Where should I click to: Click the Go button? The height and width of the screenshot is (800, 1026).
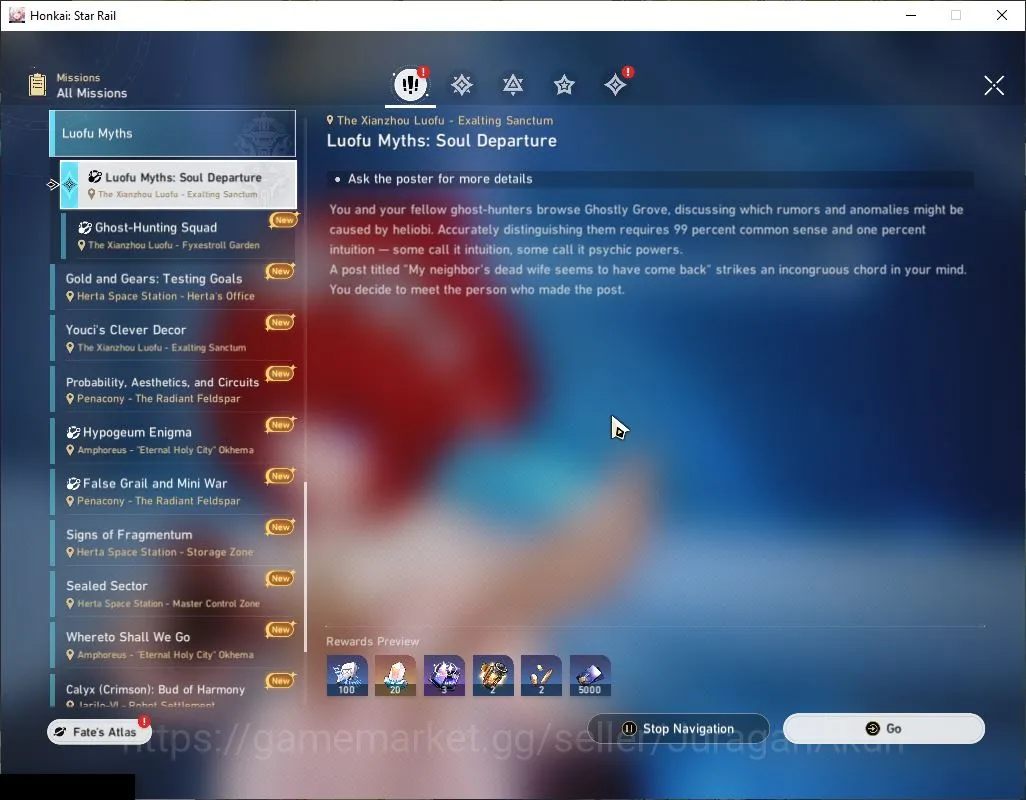[x=884, y=729]
